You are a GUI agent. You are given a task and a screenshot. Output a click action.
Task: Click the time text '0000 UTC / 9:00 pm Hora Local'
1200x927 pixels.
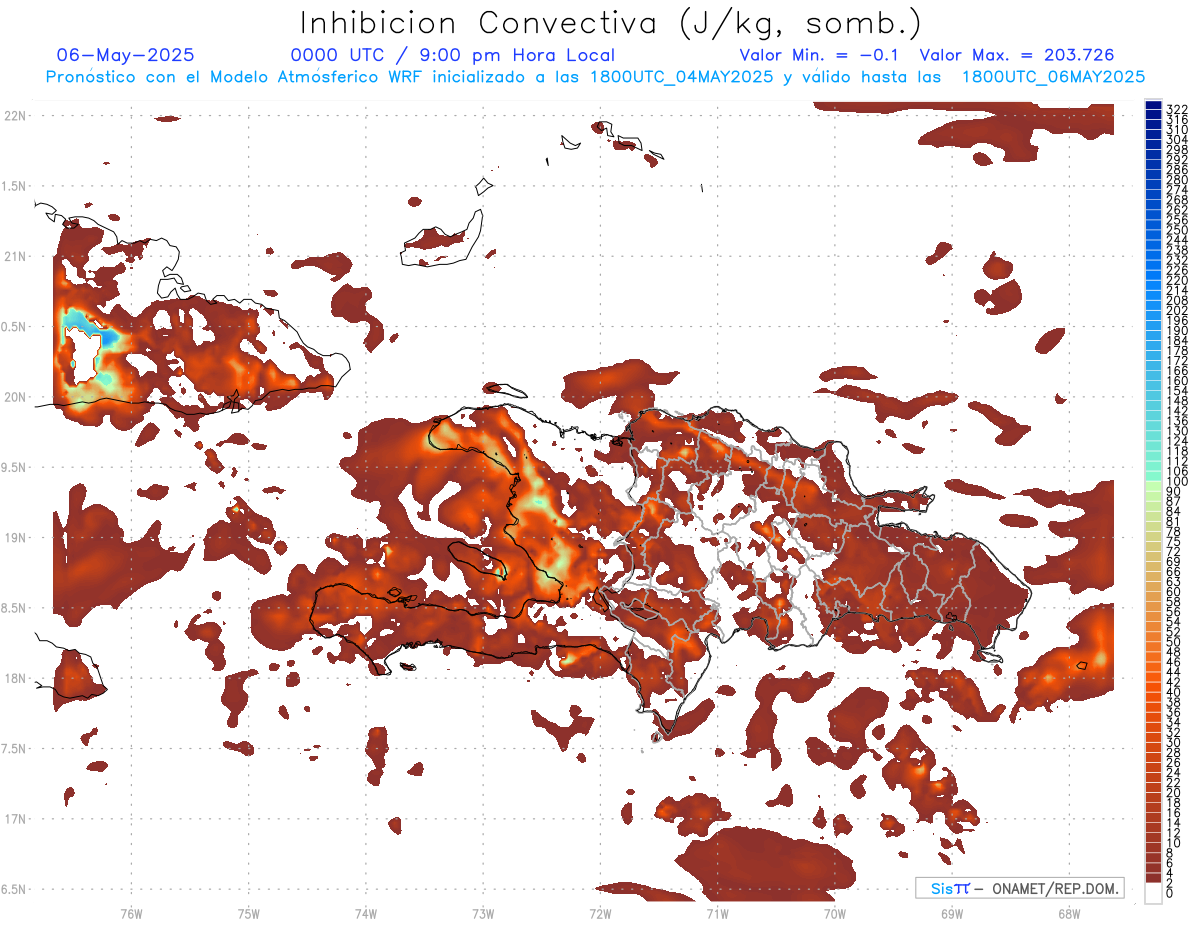click(453, 55)
